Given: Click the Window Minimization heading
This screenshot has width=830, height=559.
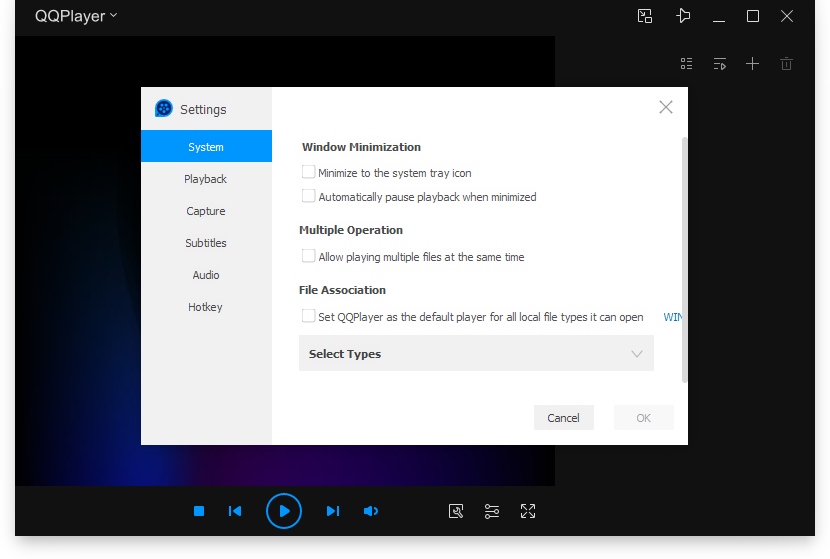Looking at the screenshot, I should tap(361, 147).
